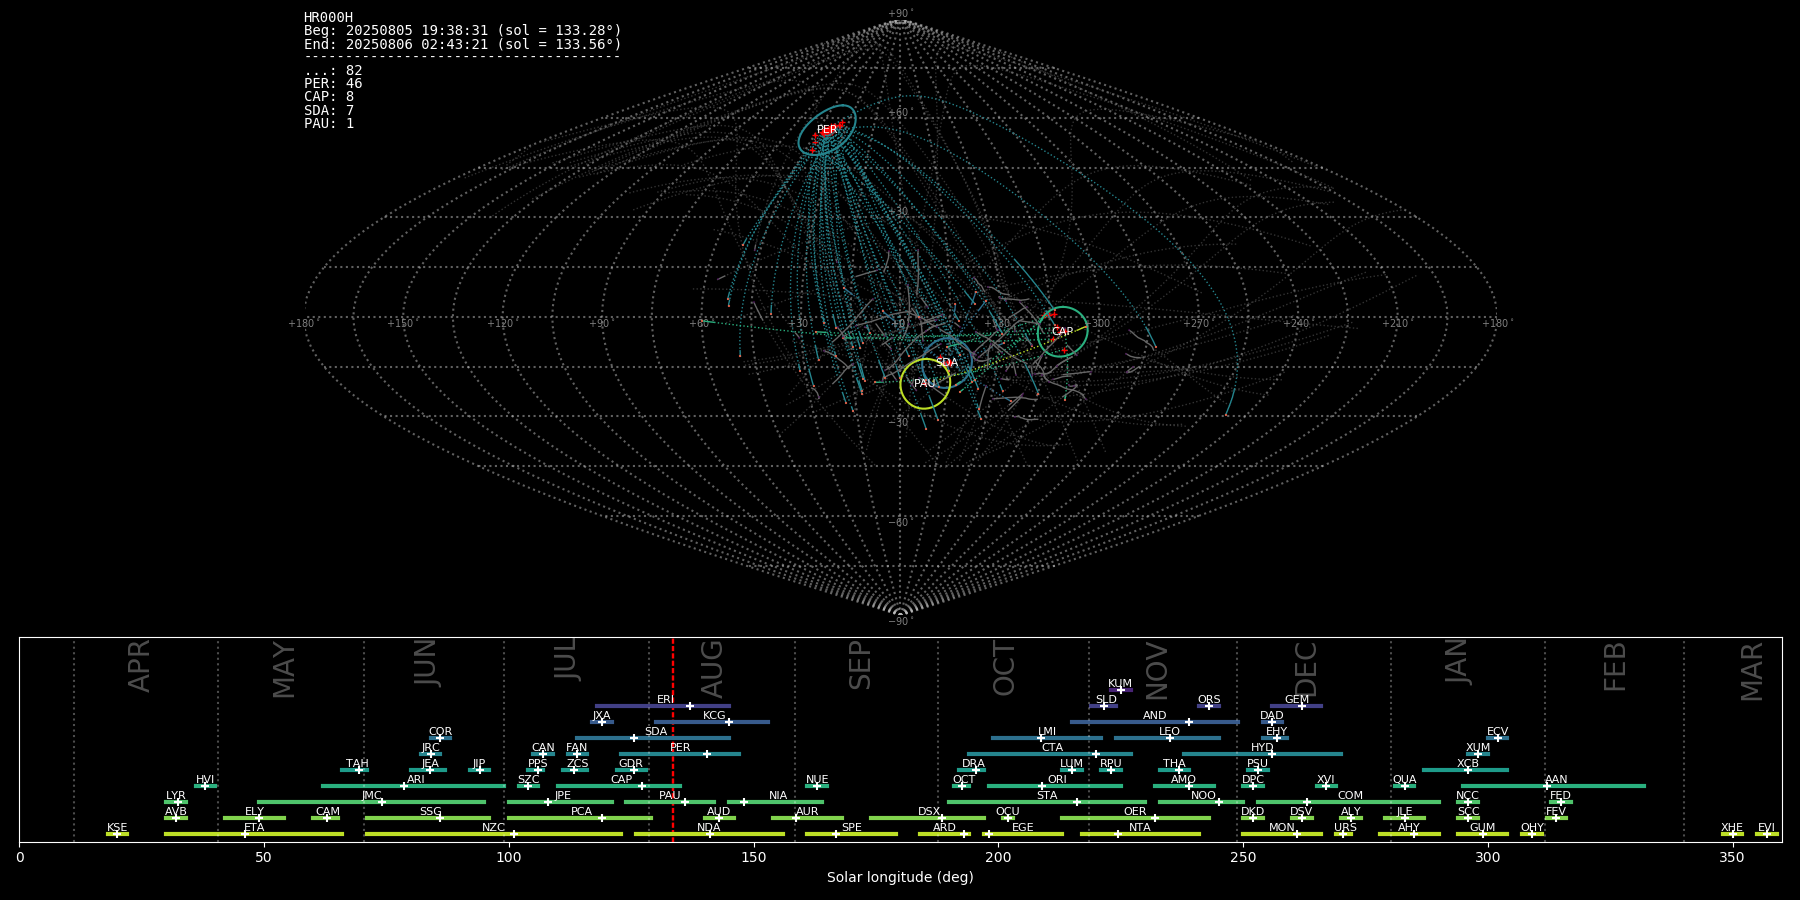Select the 'CAP: 8' count entry
The width and height of the screenshot is (1800, 900).
tap(329, 97)
